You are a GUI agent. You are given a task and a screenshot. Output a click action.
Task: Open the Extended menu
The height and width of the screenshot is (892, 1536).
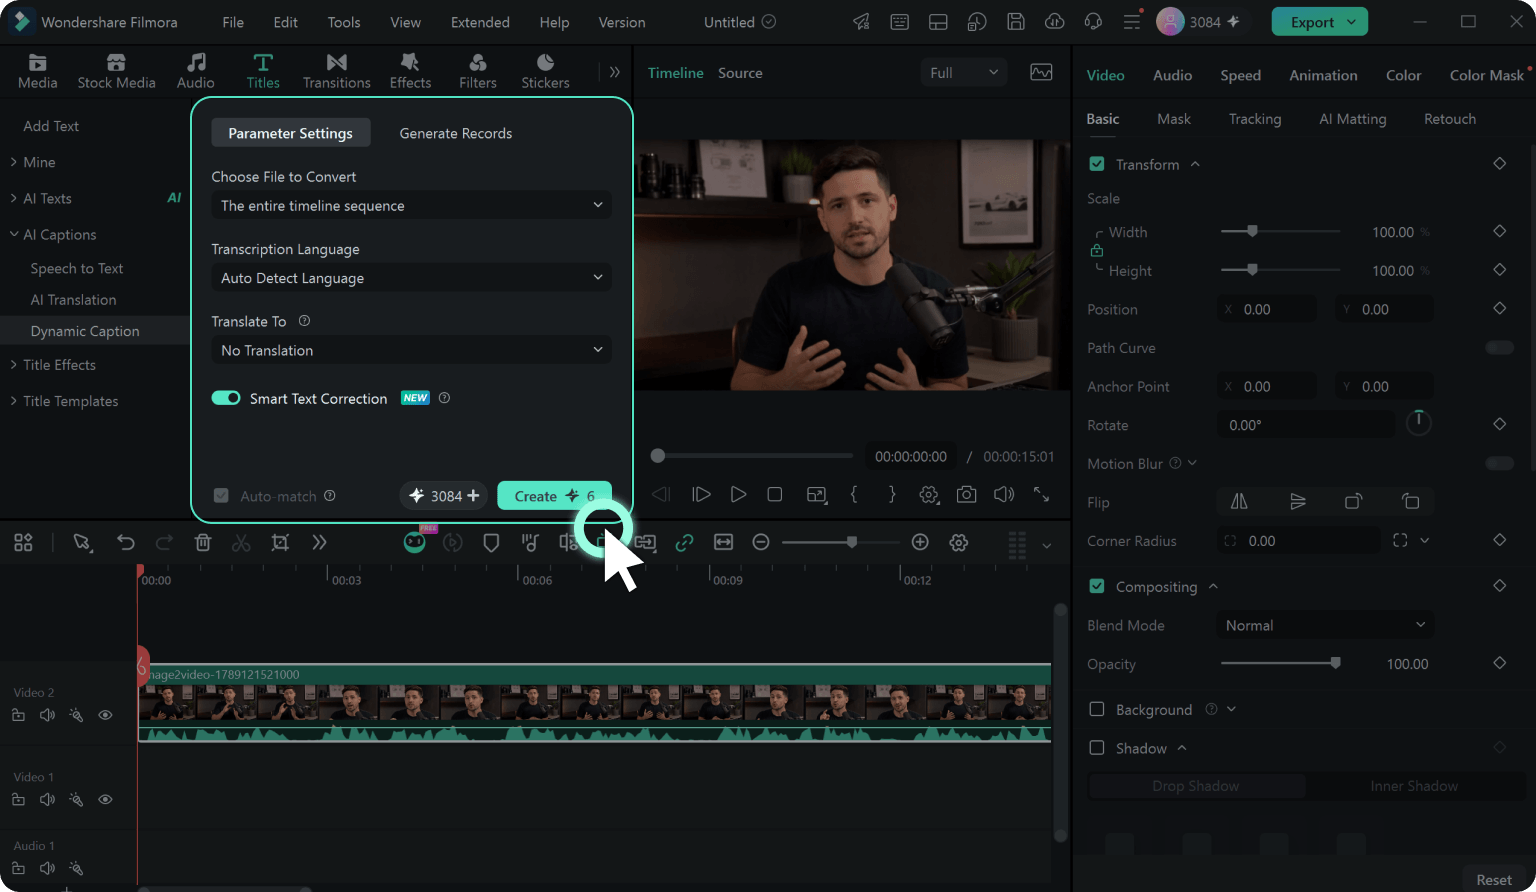[x=480, y=22]
